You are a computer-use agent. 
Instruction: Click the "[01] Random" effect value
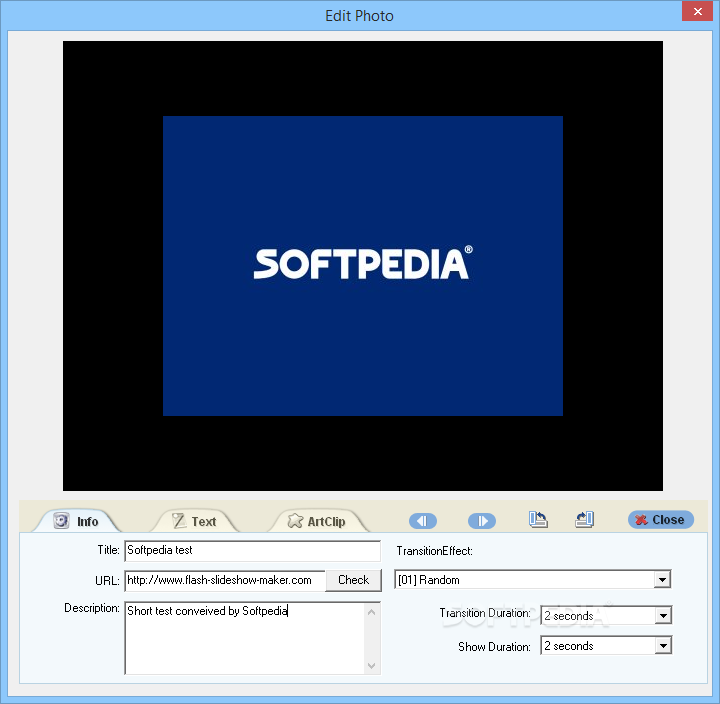click(x=428, y=580)
